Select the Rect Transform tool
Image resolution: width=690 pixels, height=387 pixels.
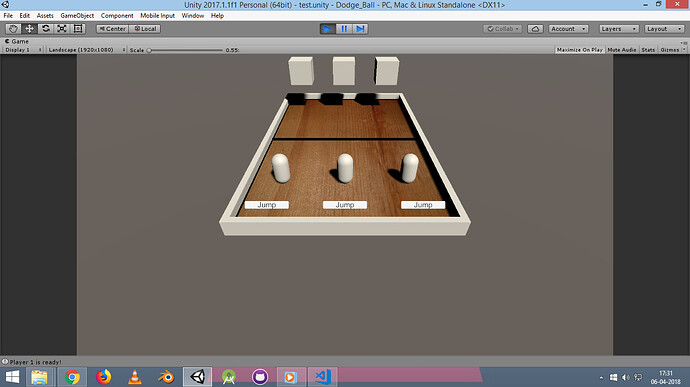click(78, 29)
